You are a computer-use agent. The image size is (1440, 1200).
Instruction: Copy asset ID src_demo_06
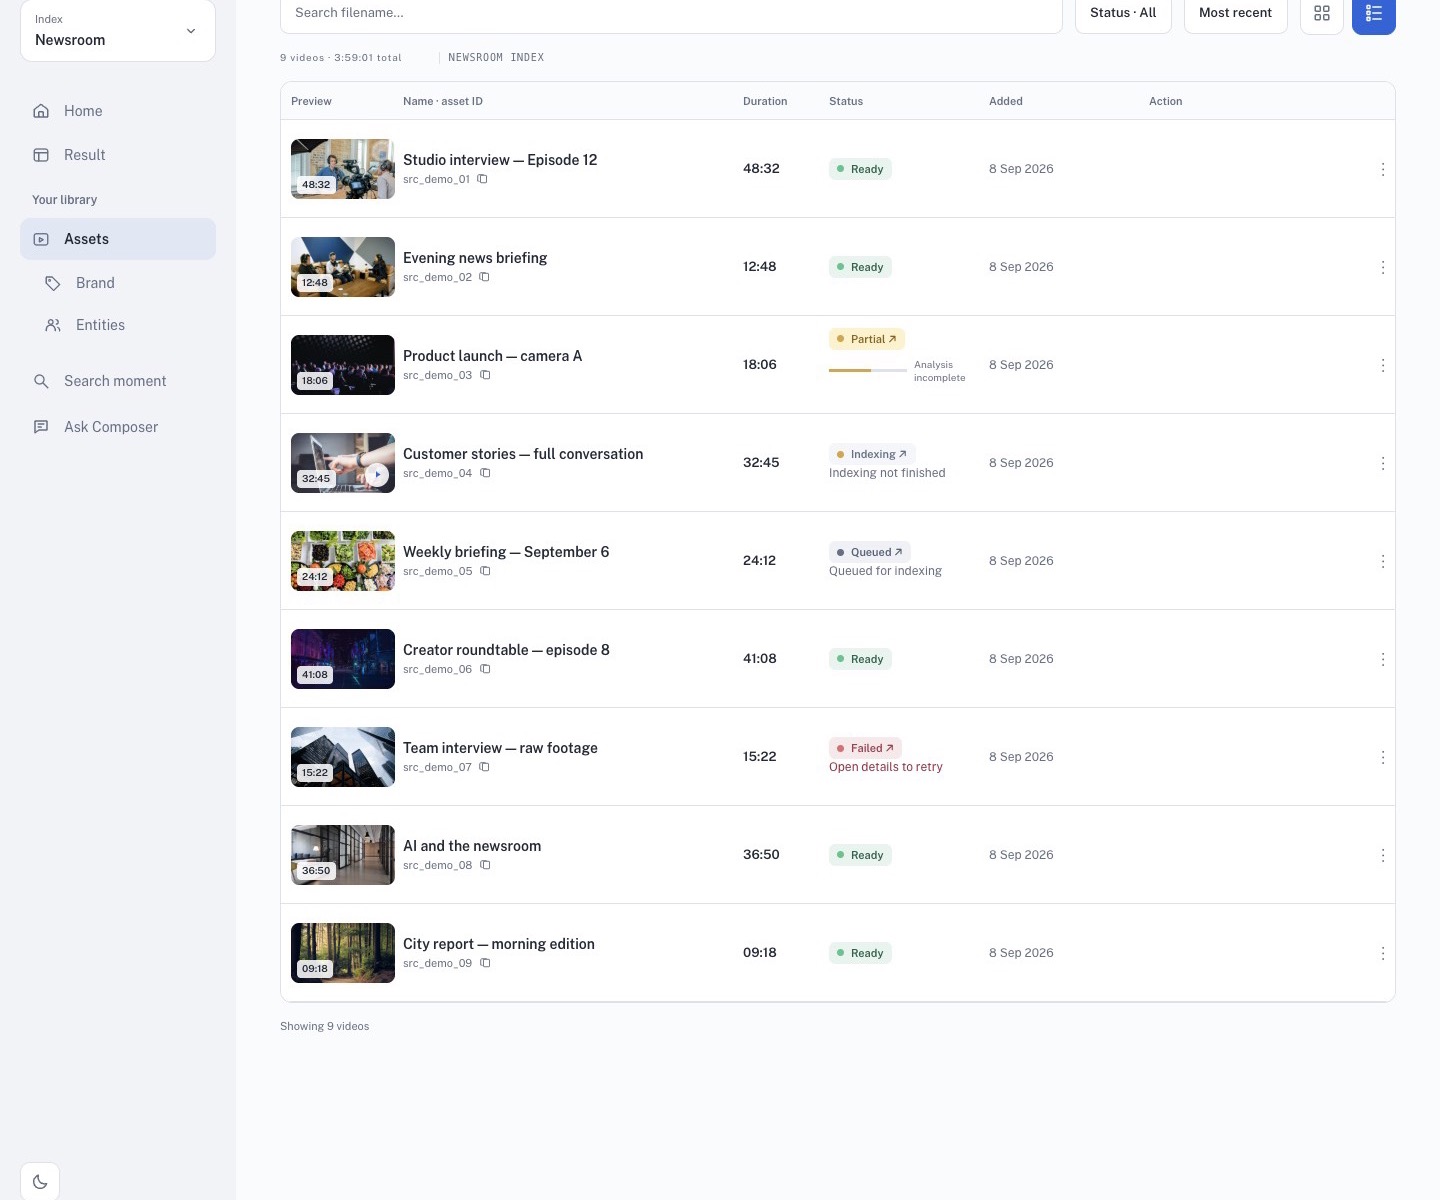[x=485, y=669]
